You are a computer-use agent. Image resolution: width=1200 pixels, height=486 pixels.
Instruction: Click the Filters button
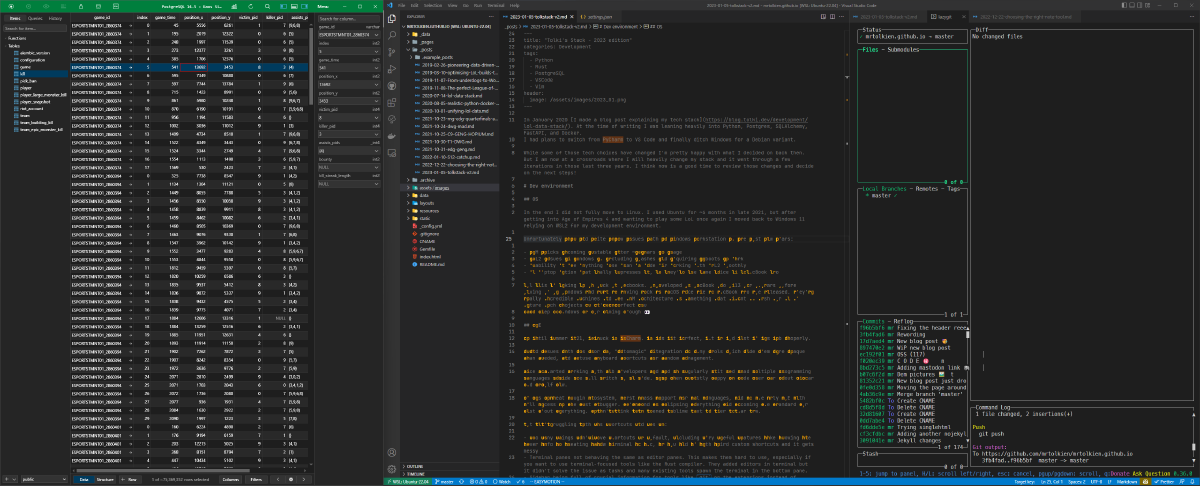click(256, 479)
